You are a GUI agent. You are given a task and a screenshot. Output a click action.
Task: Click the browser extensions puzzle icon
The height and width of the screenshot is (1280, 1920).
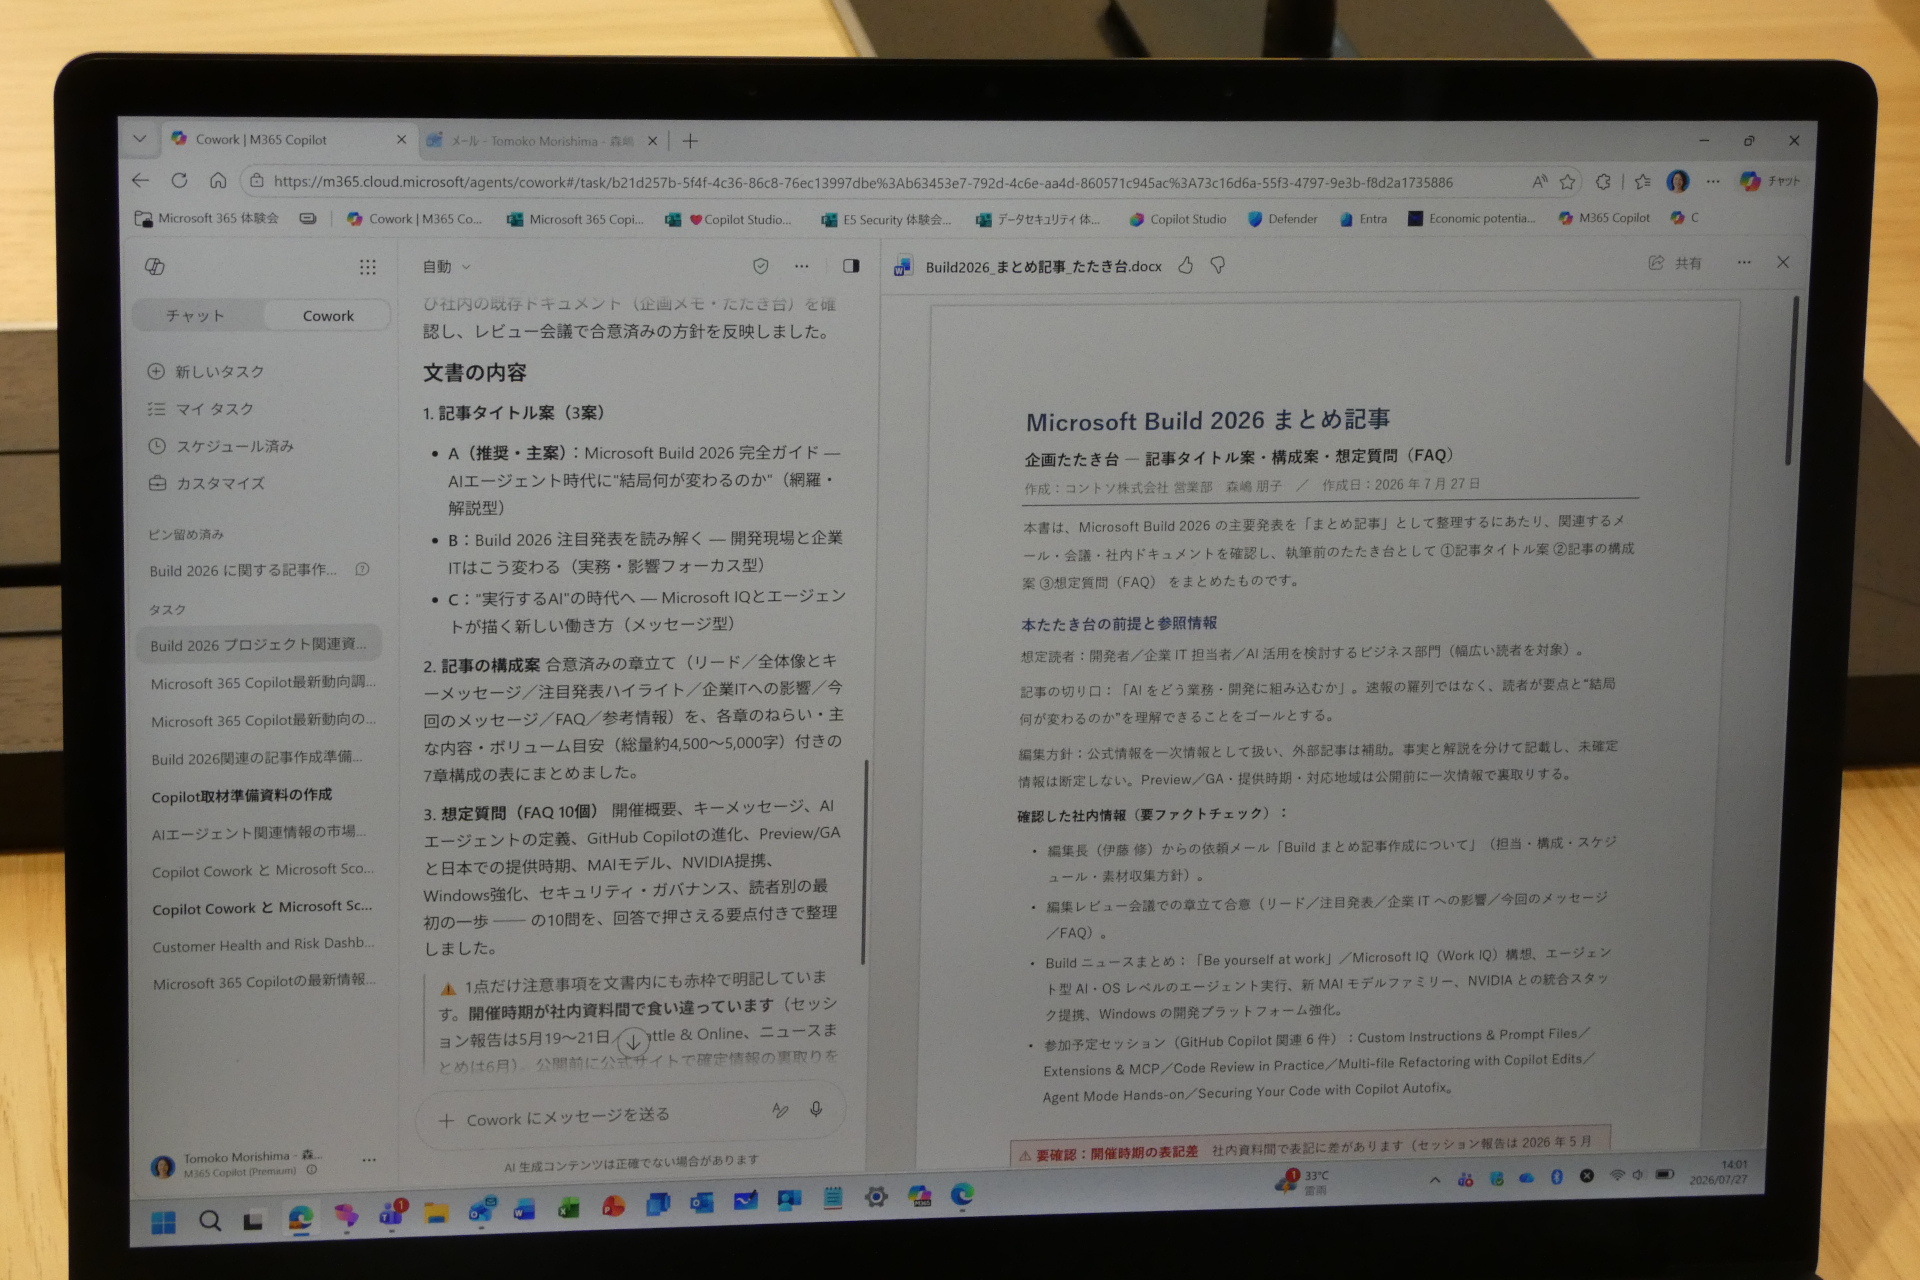1603,182
